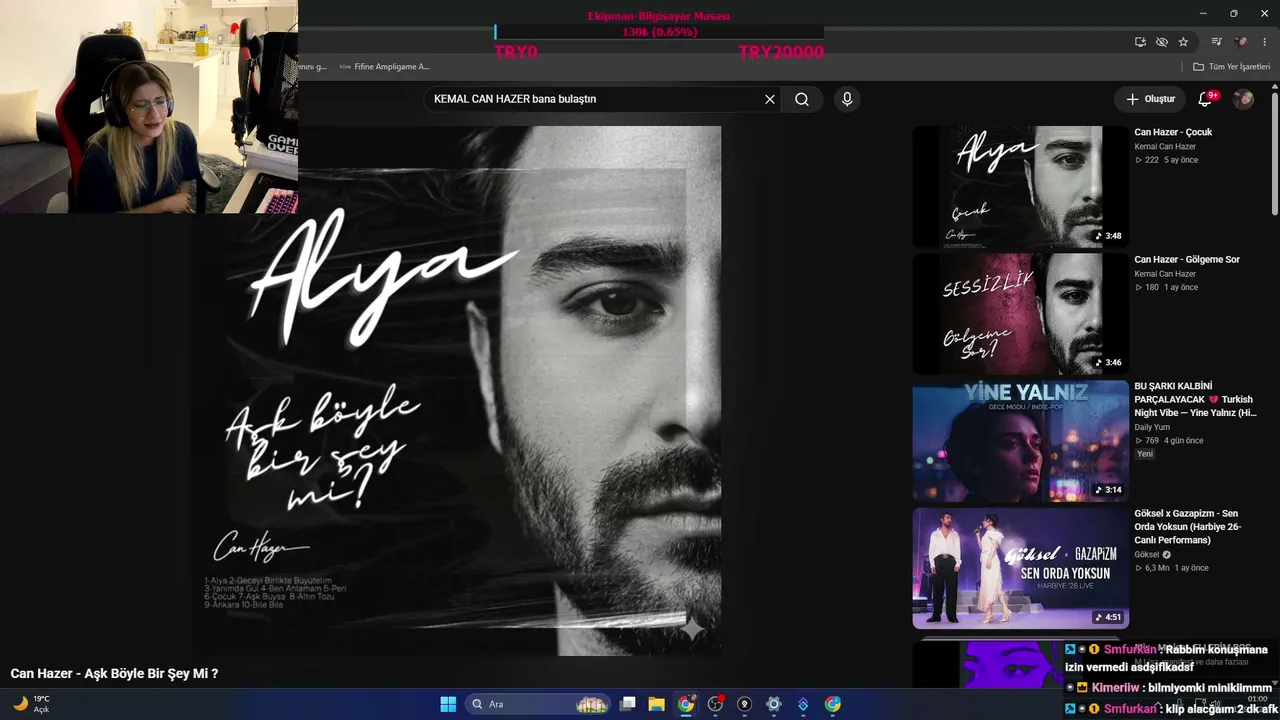
Task: Open Chrome media controls icon
Action: pyautogui.click(x=1217, y=42)
